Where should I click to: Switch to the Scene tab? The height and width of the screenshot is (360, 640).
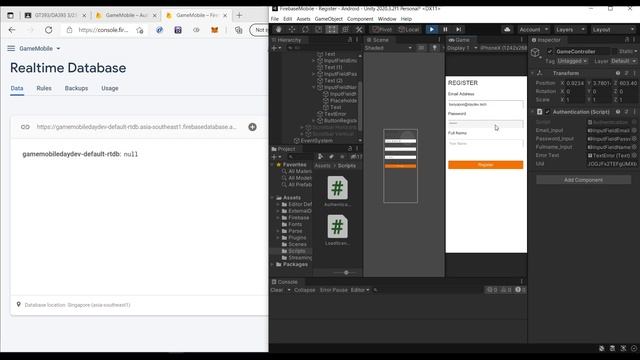[x=378, y=40]
